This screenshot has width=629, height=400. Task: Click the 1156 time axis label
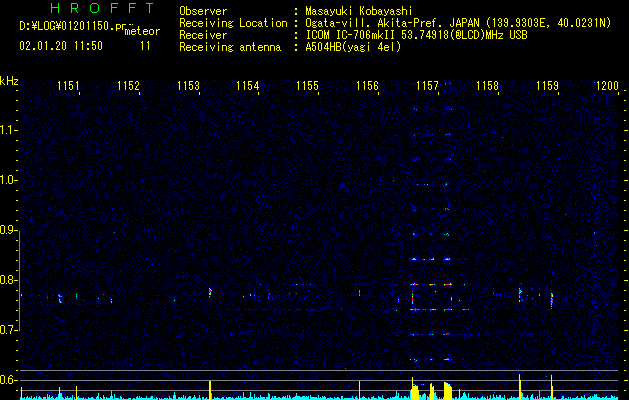367,86
